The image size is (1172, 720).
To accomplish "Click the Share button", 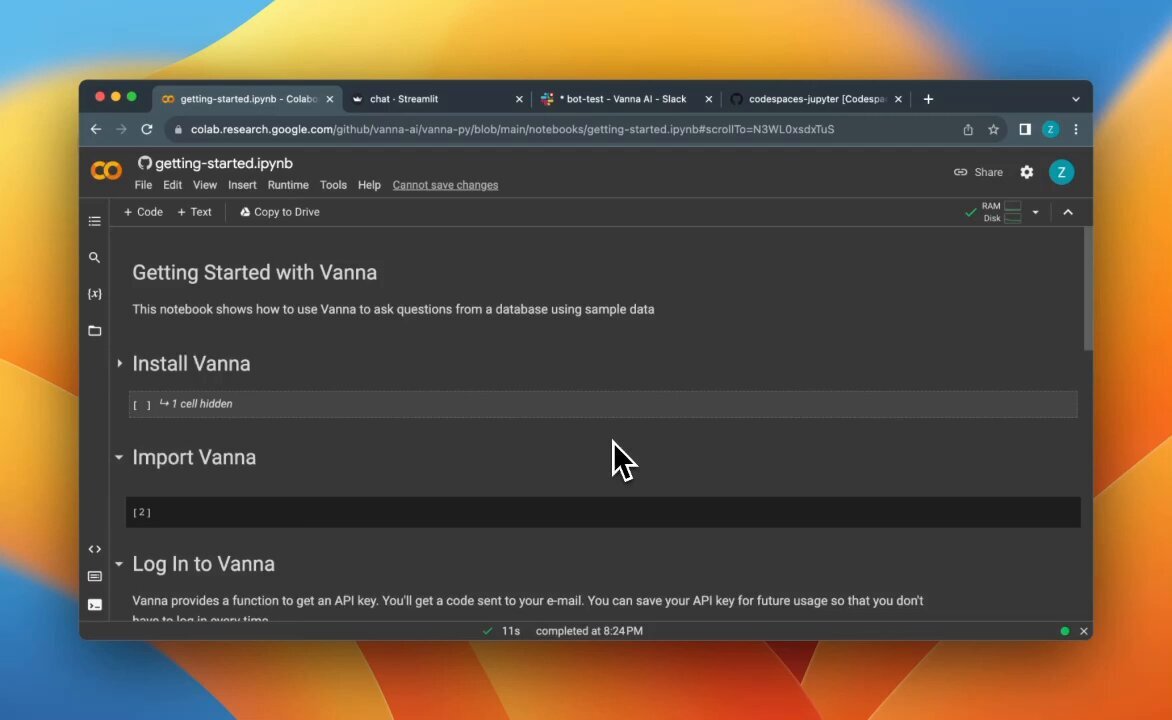I will point(978,172).
